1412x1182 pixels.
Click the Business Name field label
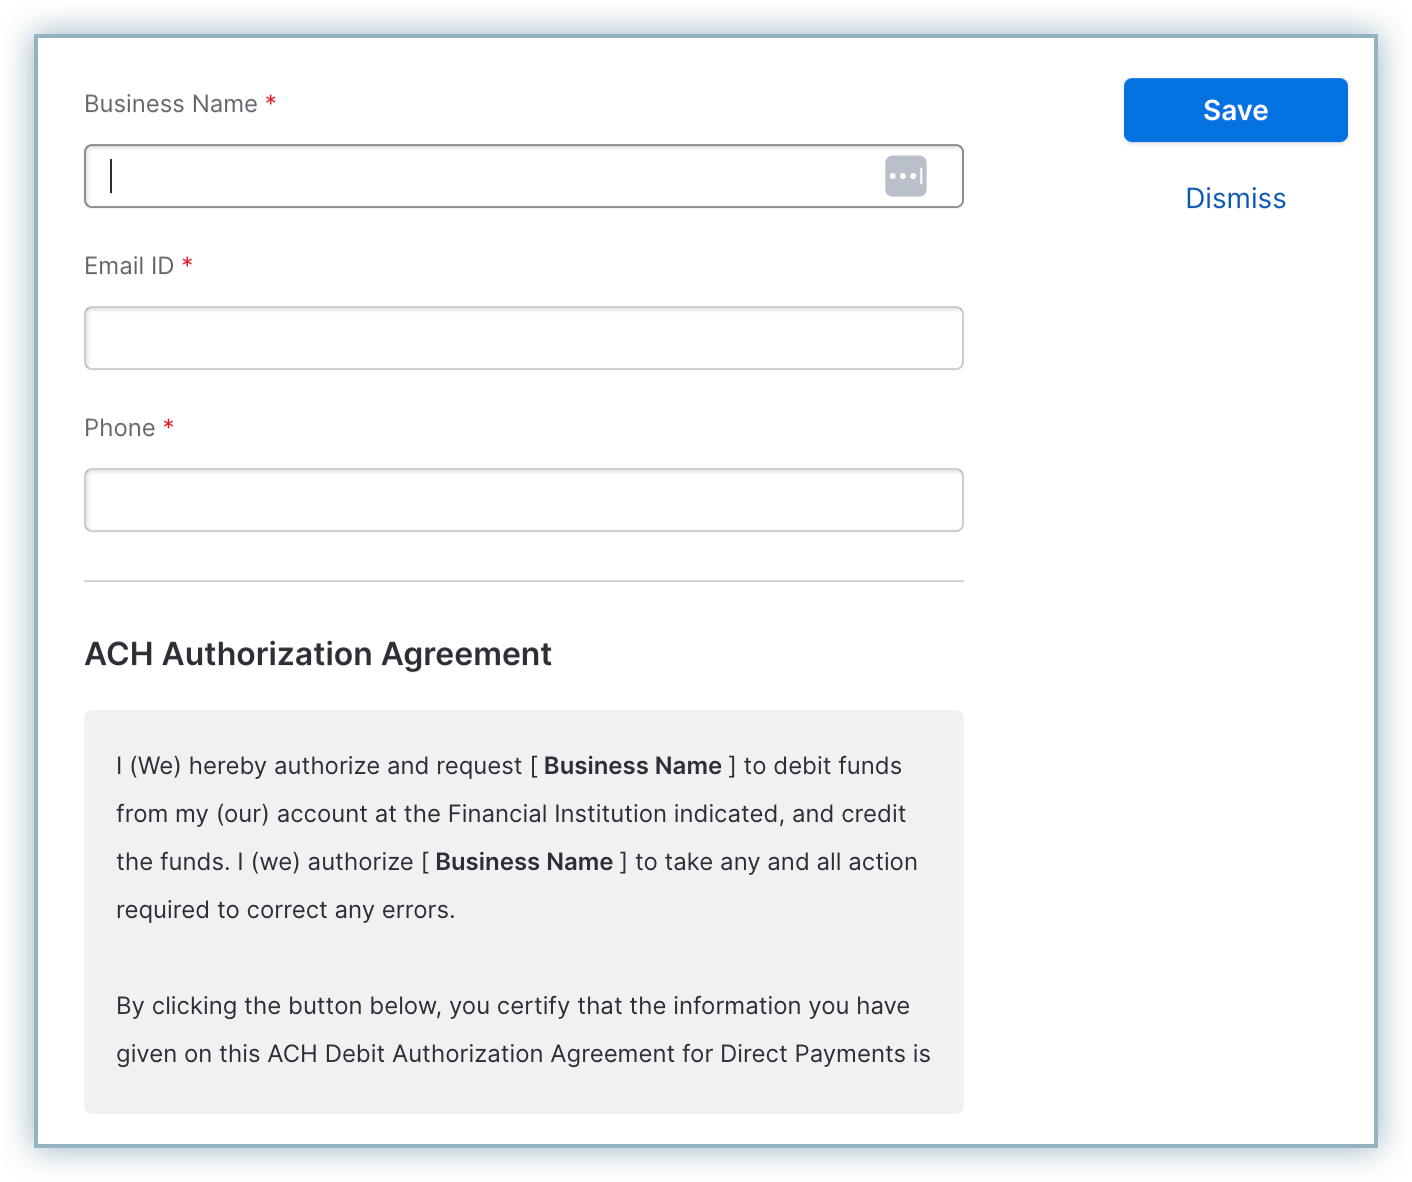[x=171, y=104]
